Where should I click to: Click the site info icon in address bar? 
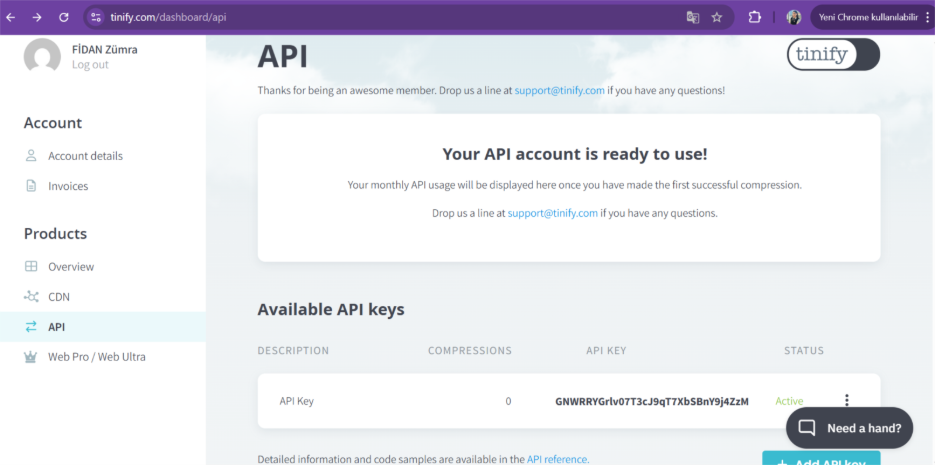(96, 17)
